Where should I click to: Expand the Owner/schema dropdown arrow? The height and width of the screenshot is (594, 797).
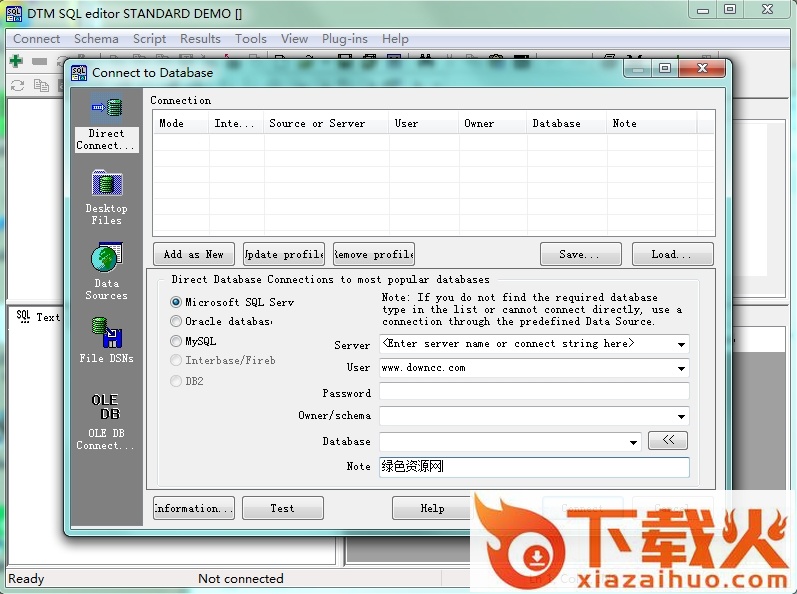pyautogui.click(x=681, y=417)
